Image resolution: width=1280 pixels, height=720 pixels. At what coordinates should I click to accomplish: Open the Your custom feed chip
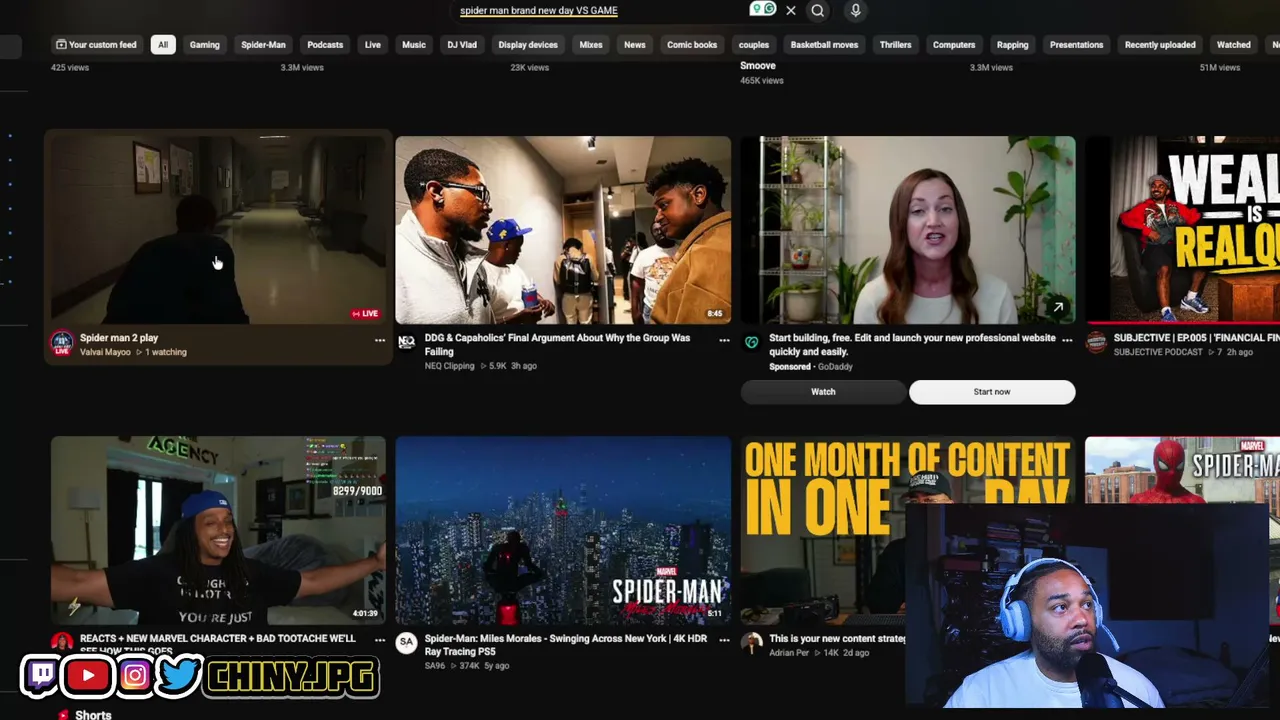click(x=96, y=45)
